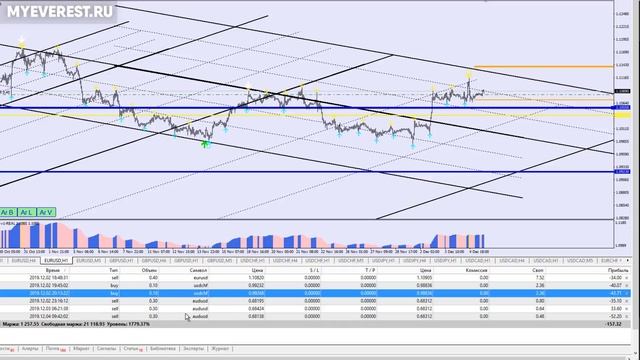The height and width of the screenshot is (360, 640).
Task: Open the Алерты terminal tab
Action: (x=30, y=349)
